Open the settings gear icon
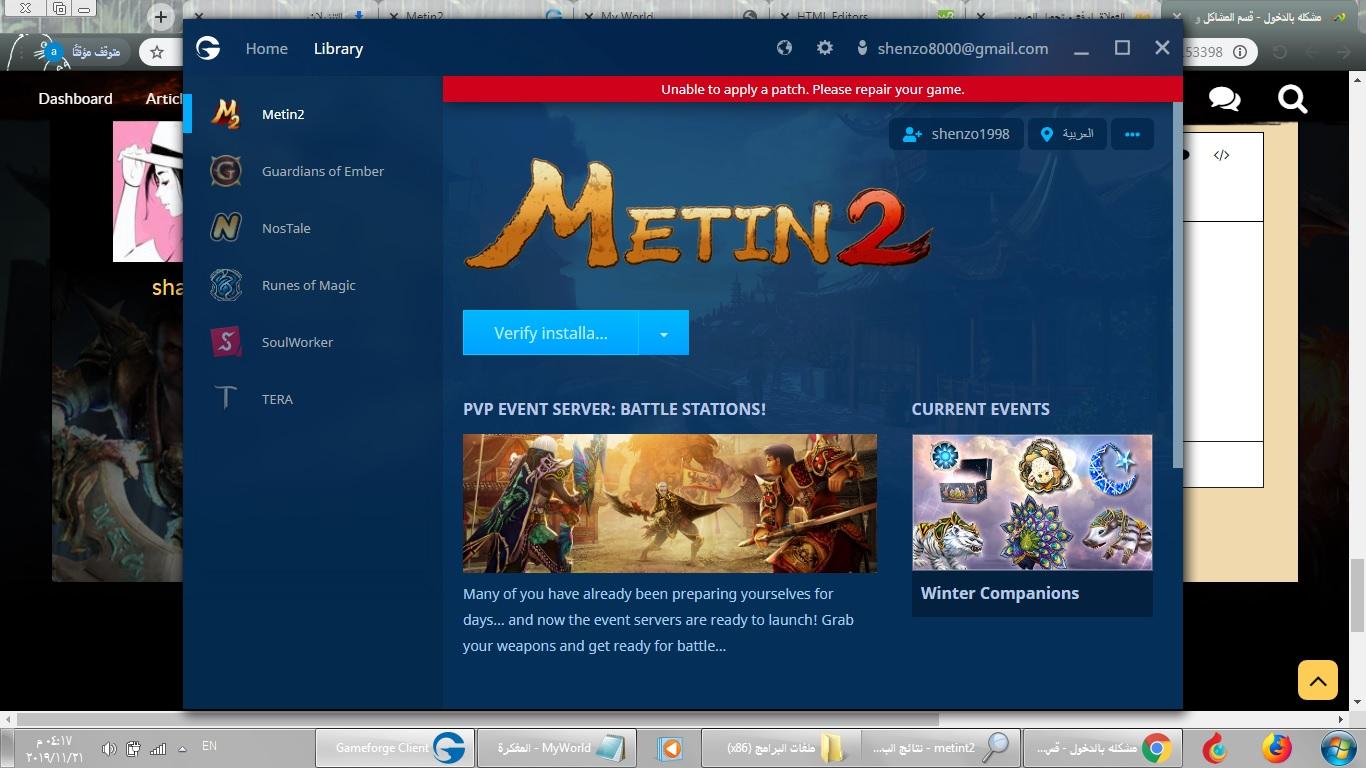Image resolution: width=1366 pixels, height=768 pixels. tap(824, 48)
